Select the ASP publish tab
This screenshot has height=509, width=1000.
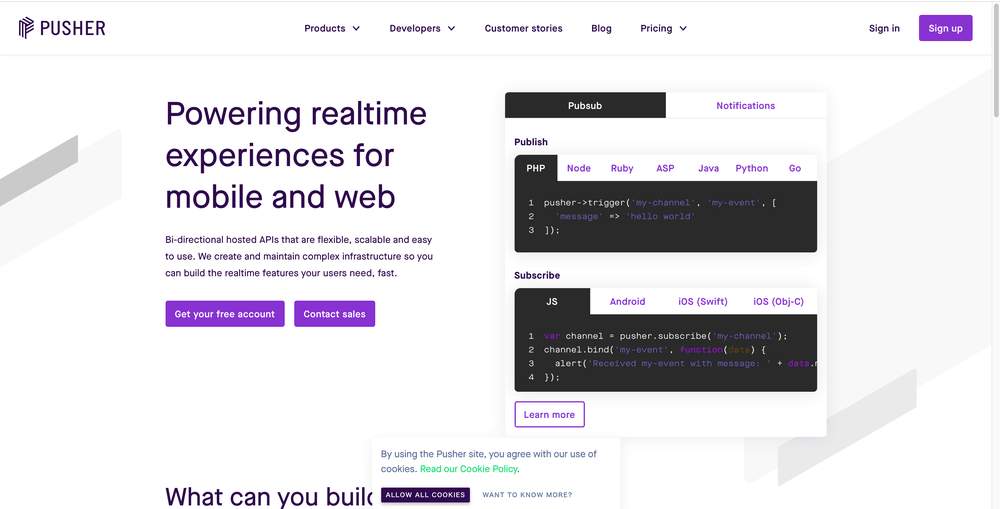(665, 168)
